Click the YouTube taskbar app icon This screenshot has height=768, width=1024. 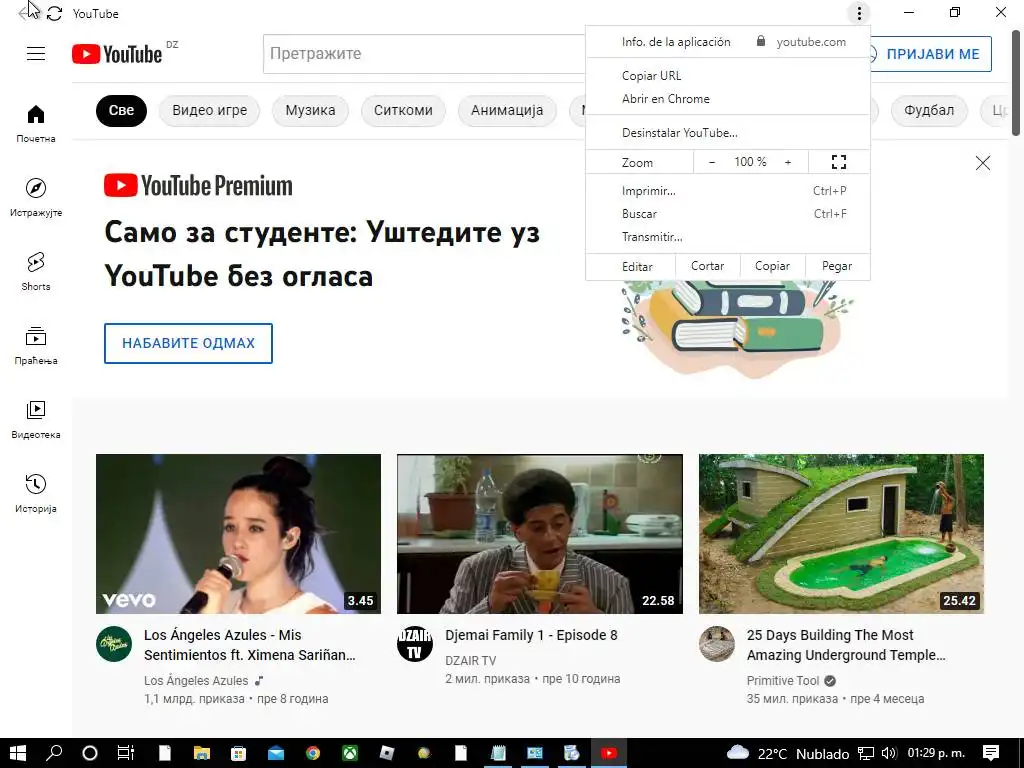click(x=609, y=753)
